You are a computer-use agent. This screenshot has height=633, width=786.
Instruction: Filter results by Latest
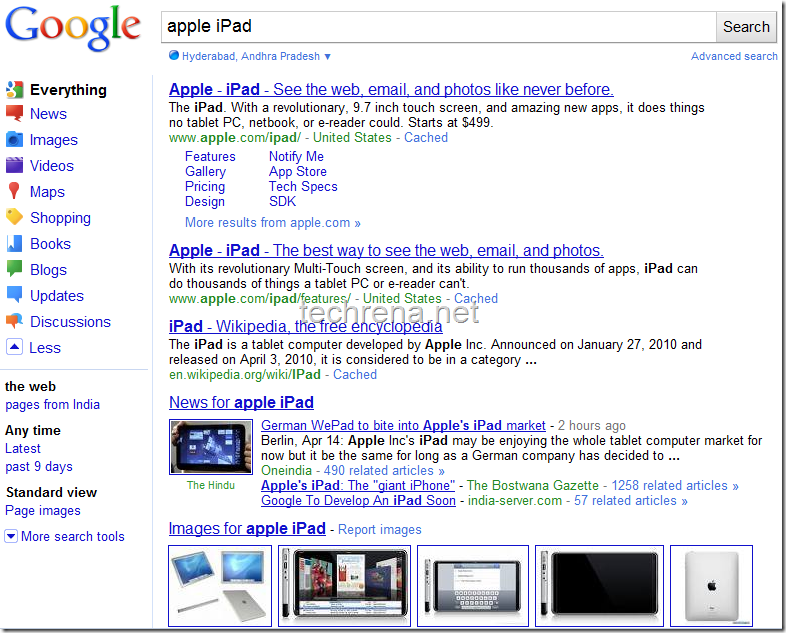(x=23, y=449)
